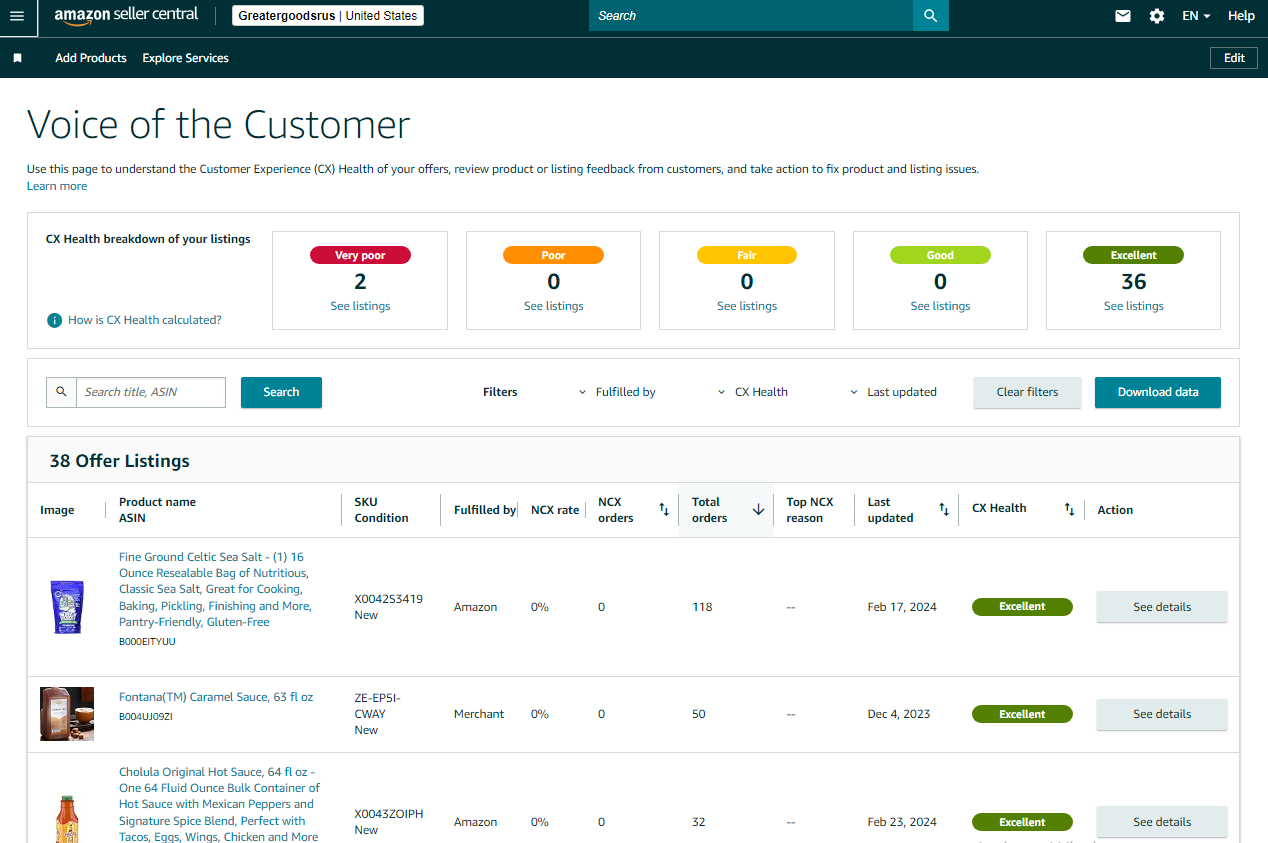Image resolution: width=1268 pixels, height=843 pixels.
Task: Expand the Fulfilled by filter dropdown
Action: 617,392
